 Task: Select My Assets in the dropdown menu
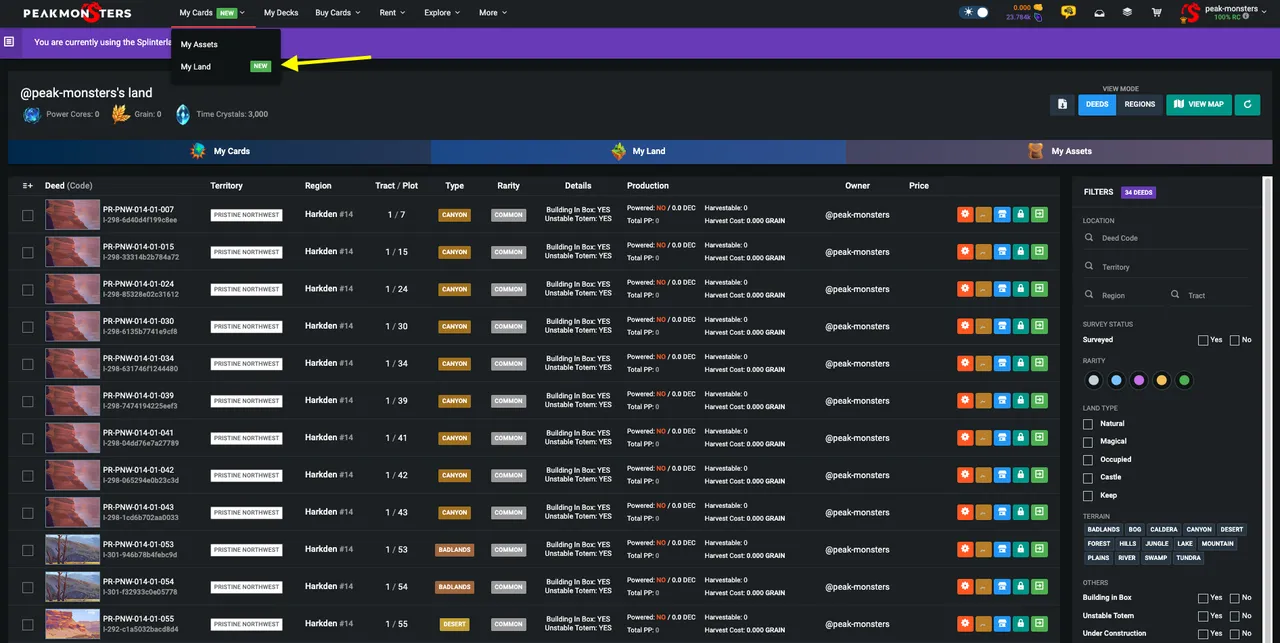(x=226, y=45)
